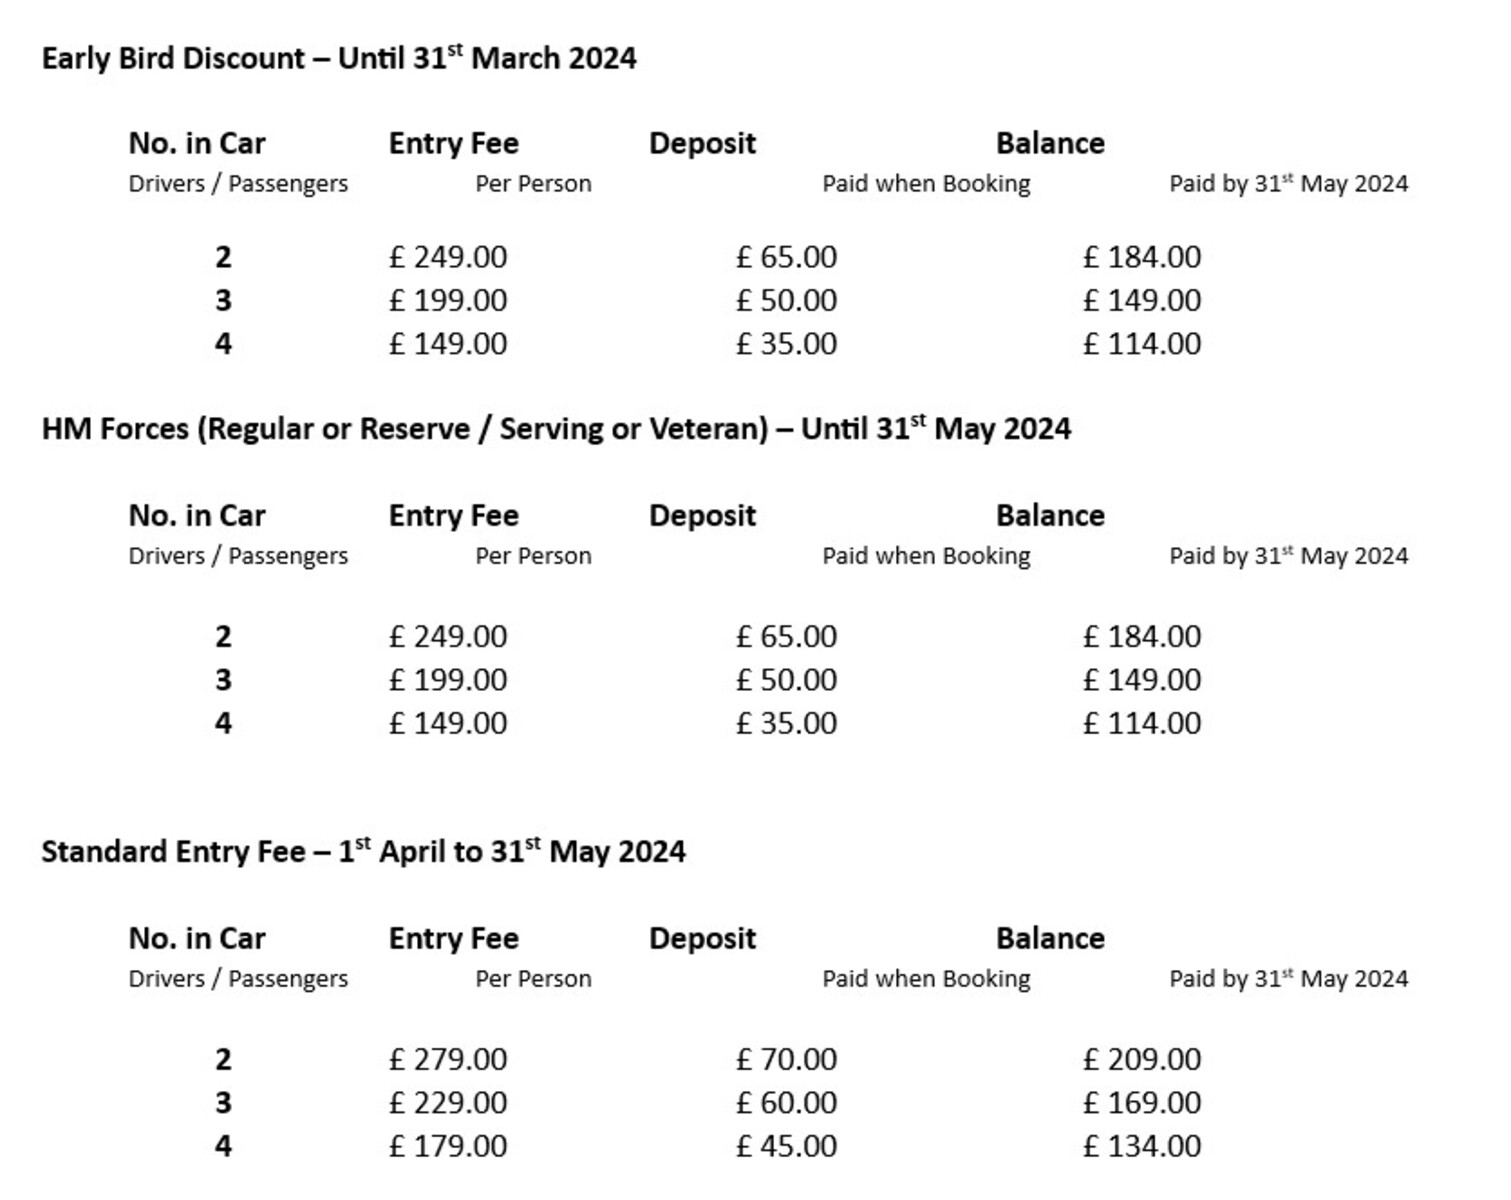Click the £ 169.00 balance amount

coord(1141,1103)
